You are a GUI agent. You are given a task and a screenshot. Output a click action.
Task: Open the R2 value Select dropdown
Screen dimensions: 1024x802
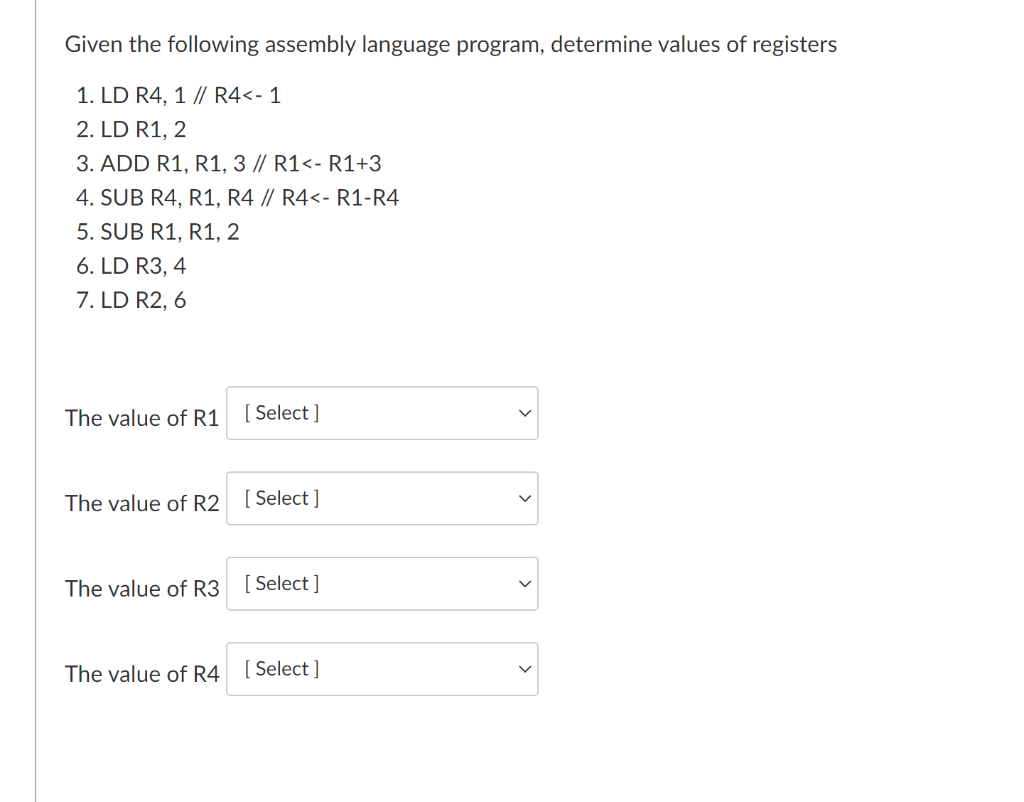coord(382,498)
